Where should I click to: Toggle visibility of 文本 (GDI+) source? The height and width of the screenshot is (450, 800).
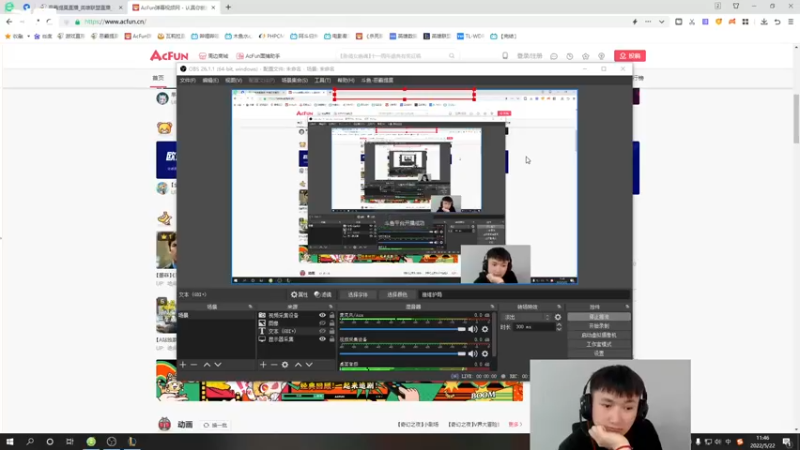coord(322,331)
